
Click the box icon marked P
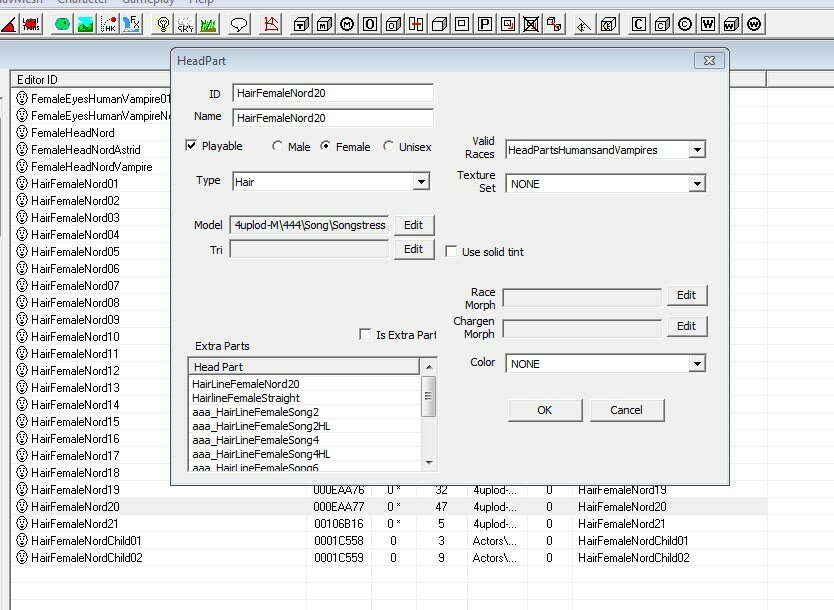pyautogui.click(x=485, y=24)
